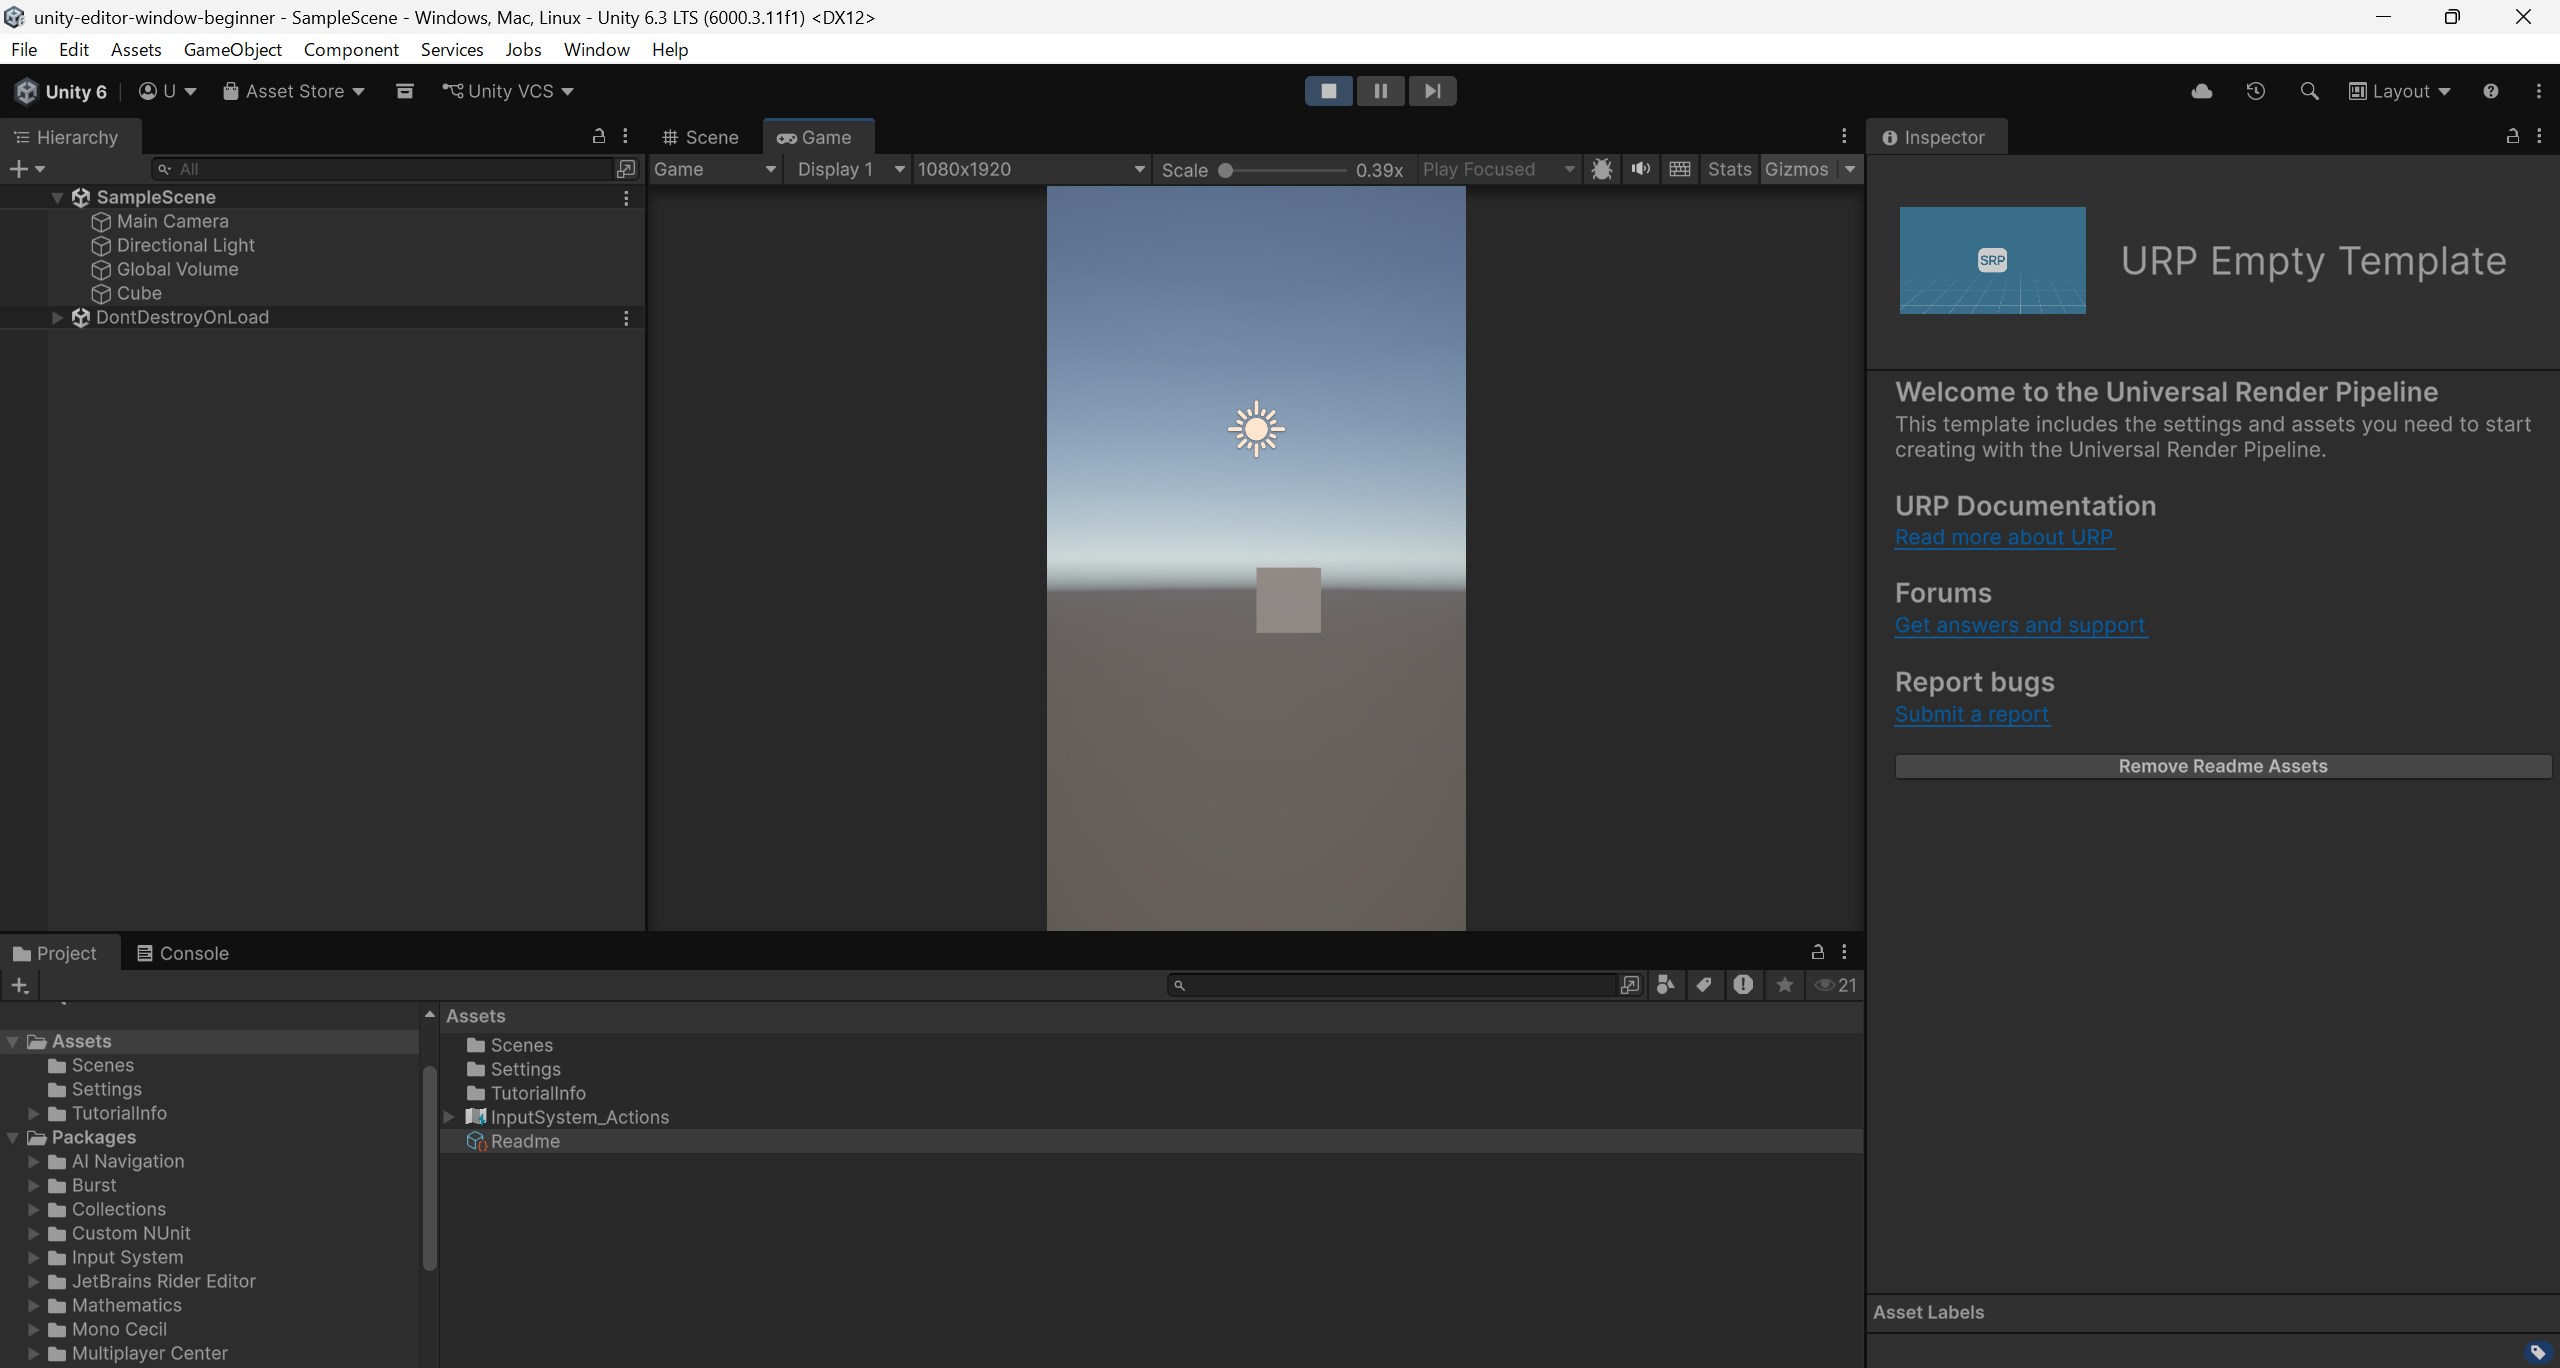Click the Remove Readme Assets button
Image resolution: width=2560 pixels, height=1368 pixels.
pos(2222,766)
